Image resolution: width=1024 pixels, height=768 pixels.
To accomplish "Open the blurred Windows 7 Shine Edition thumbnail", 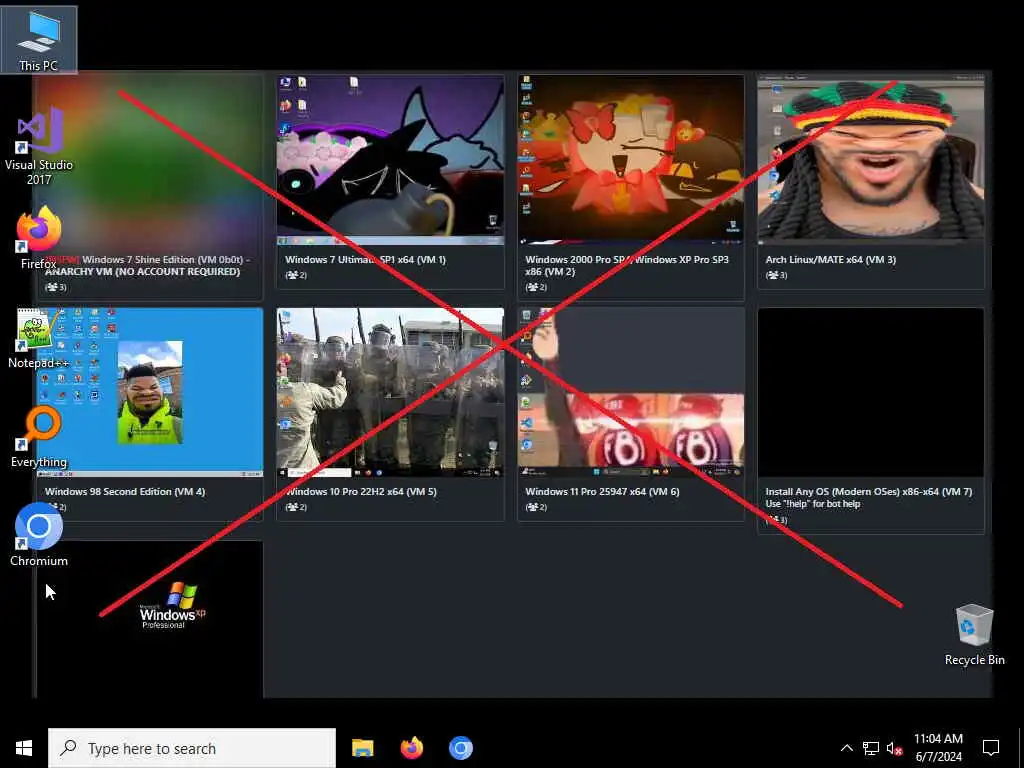I will tap(150, 159).
